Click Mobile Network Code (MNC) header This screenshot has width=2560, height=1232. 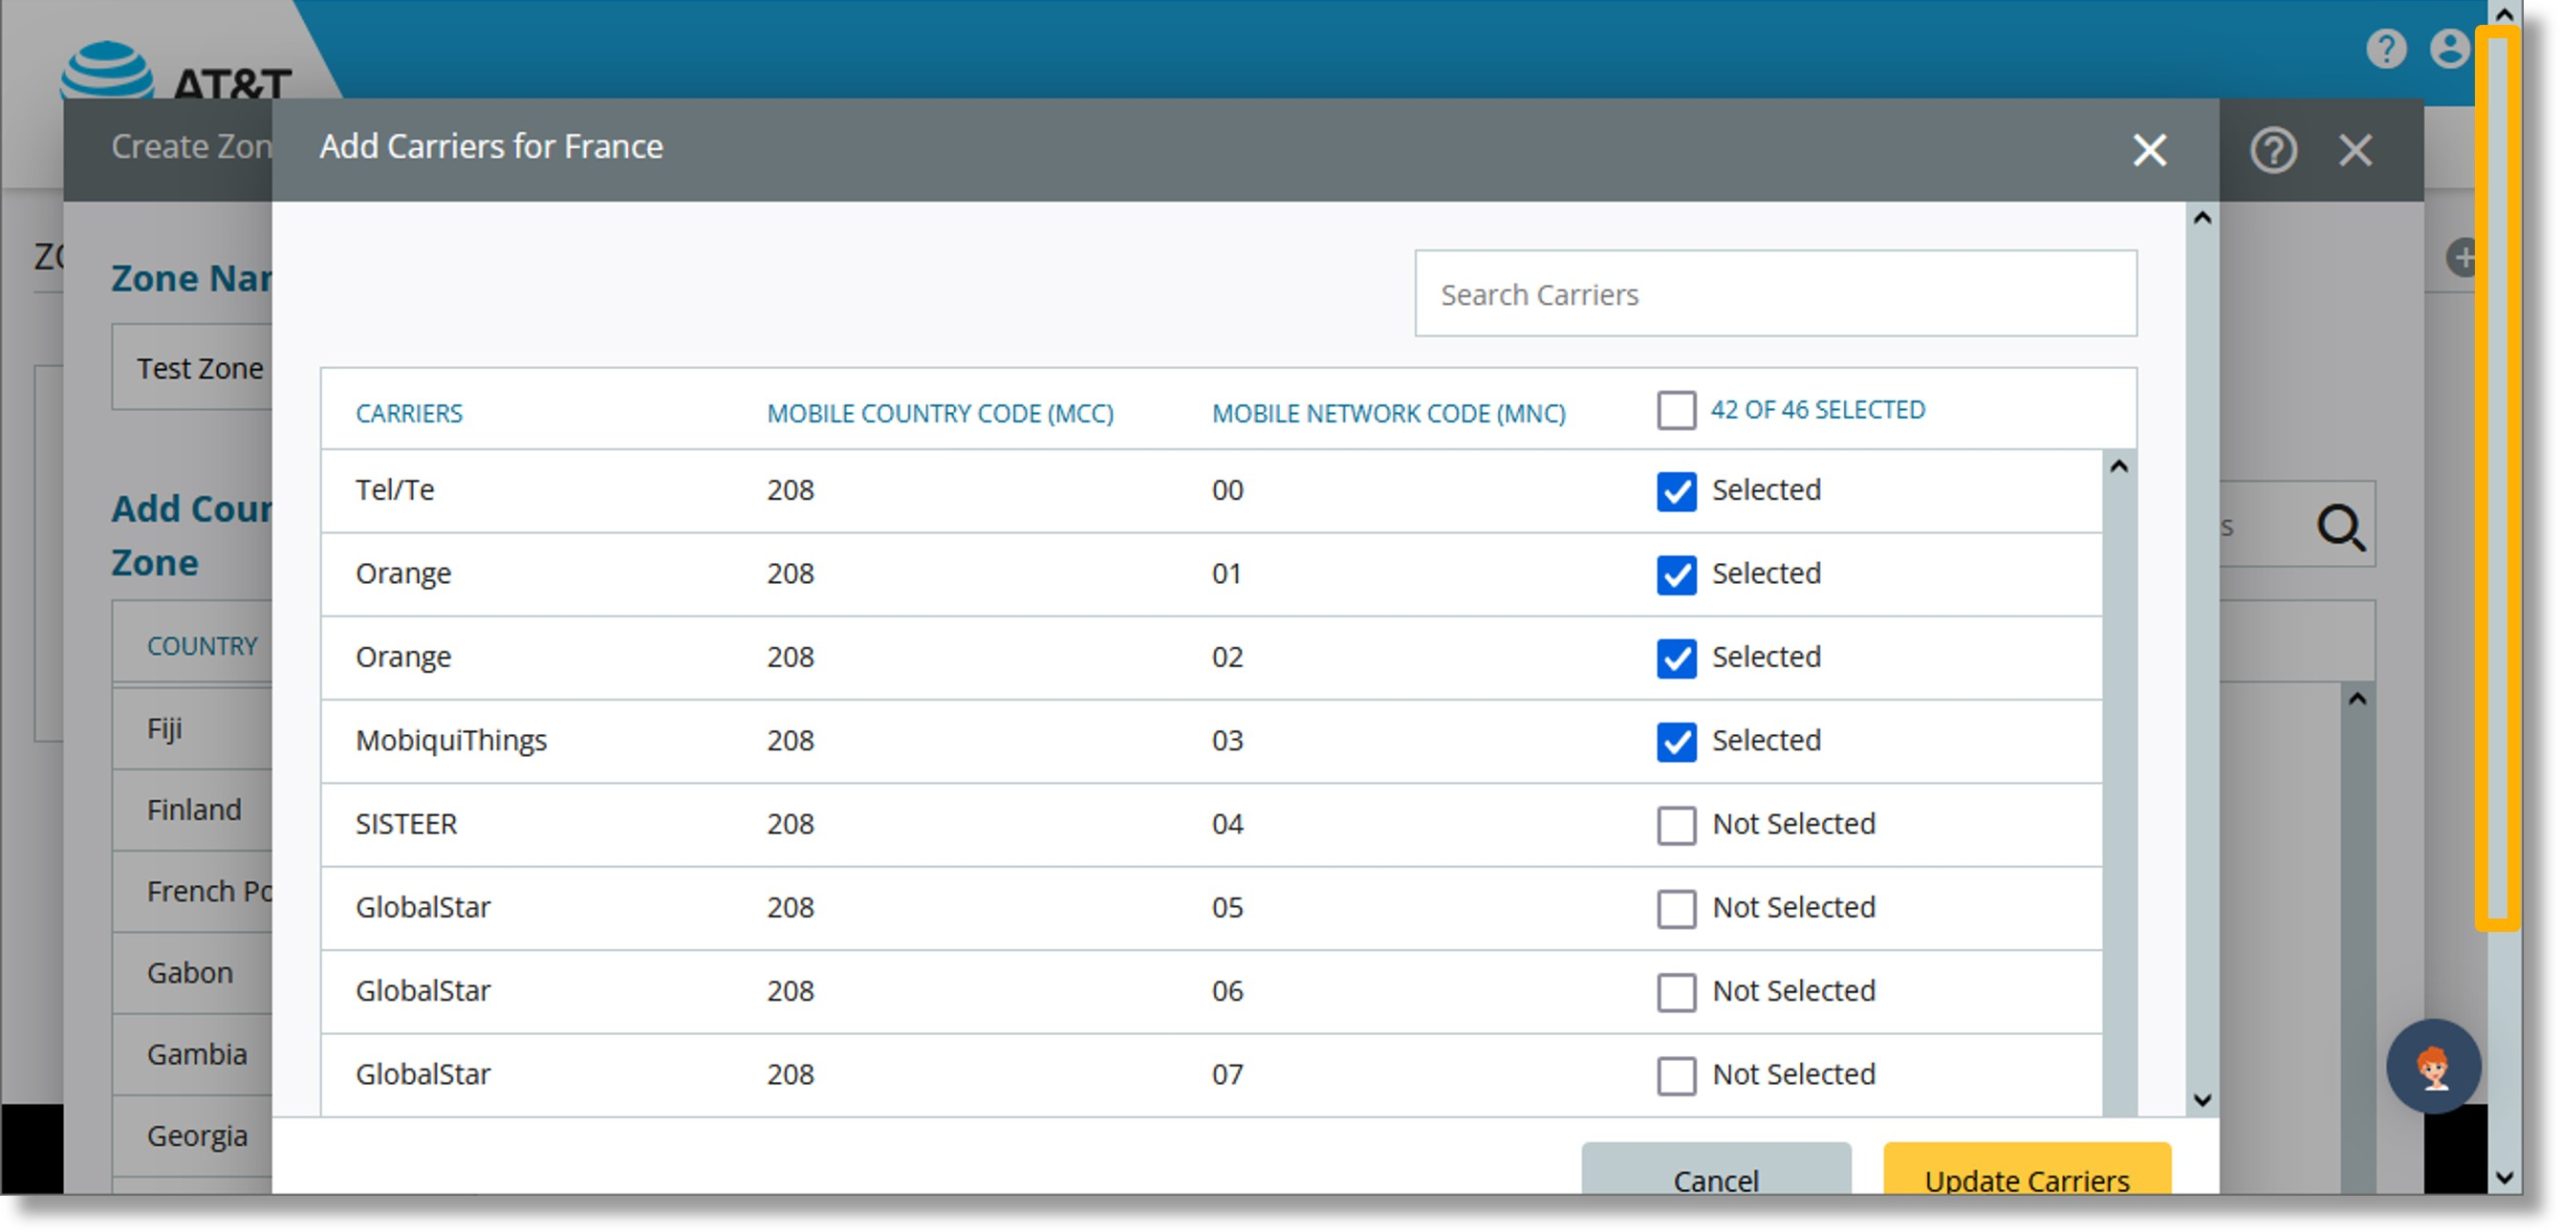pos(1388,413)
